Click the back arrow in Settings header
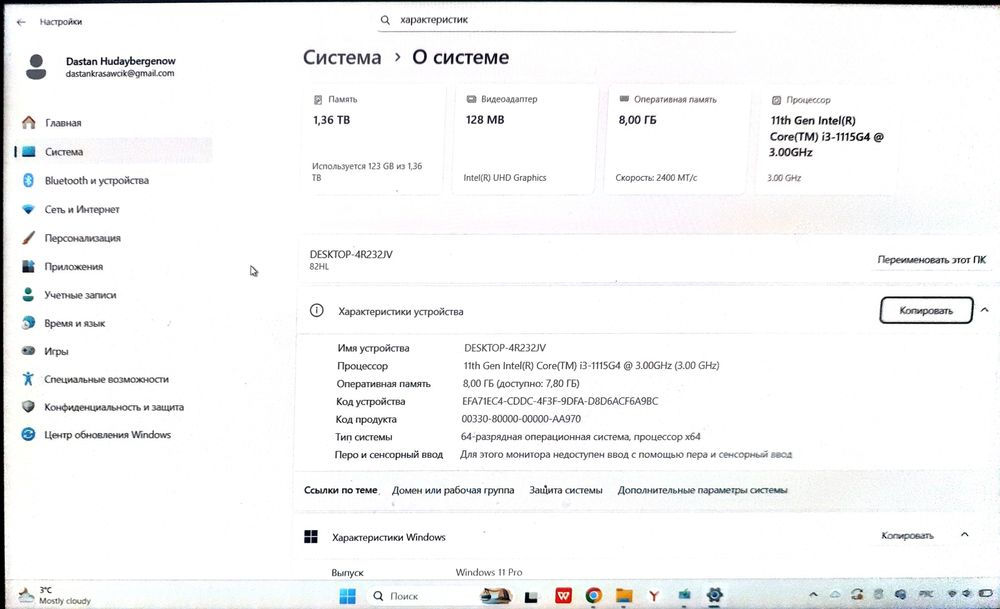 click(21, 22)
